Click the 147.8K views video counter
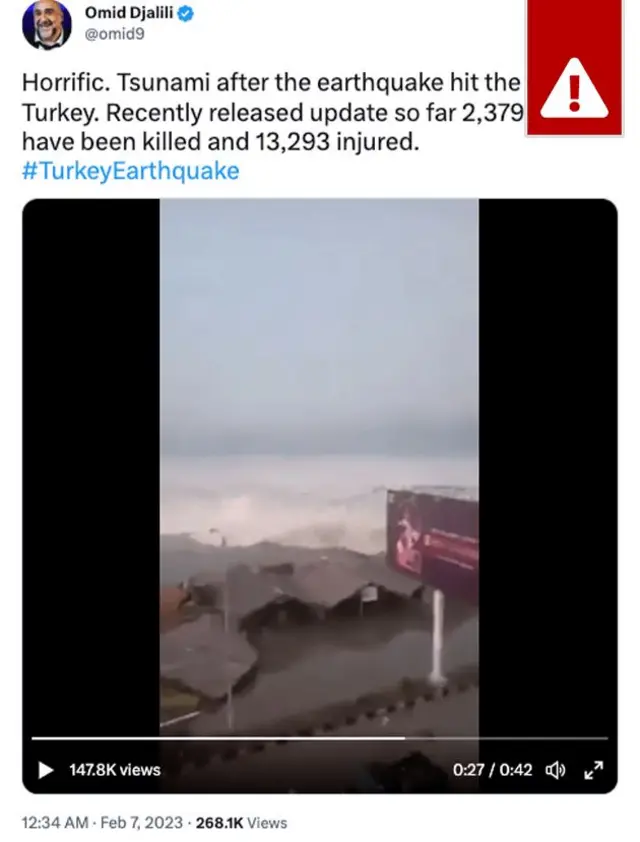 115,770
